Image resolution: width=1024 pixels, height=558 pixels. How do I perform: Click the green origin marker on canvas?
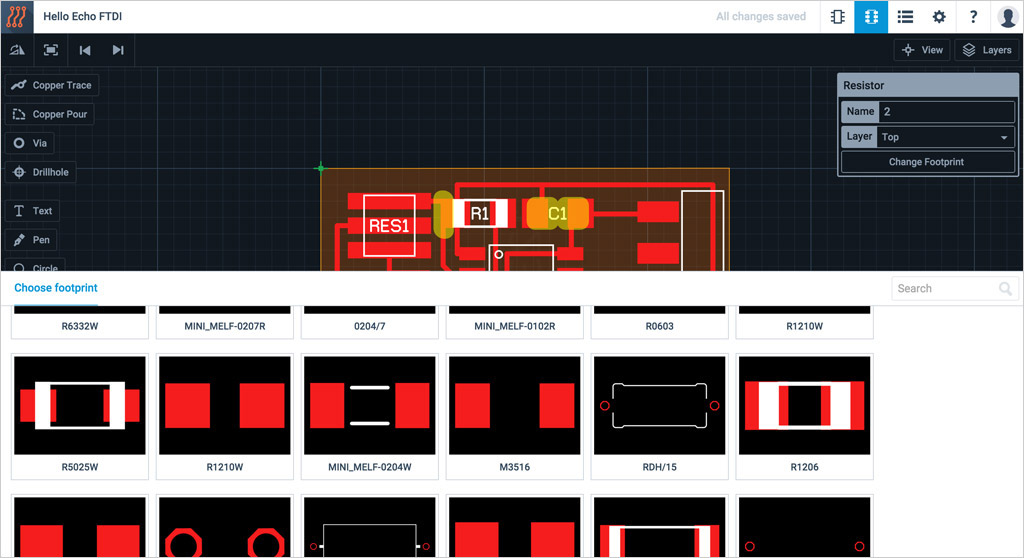tap(320, 168)
